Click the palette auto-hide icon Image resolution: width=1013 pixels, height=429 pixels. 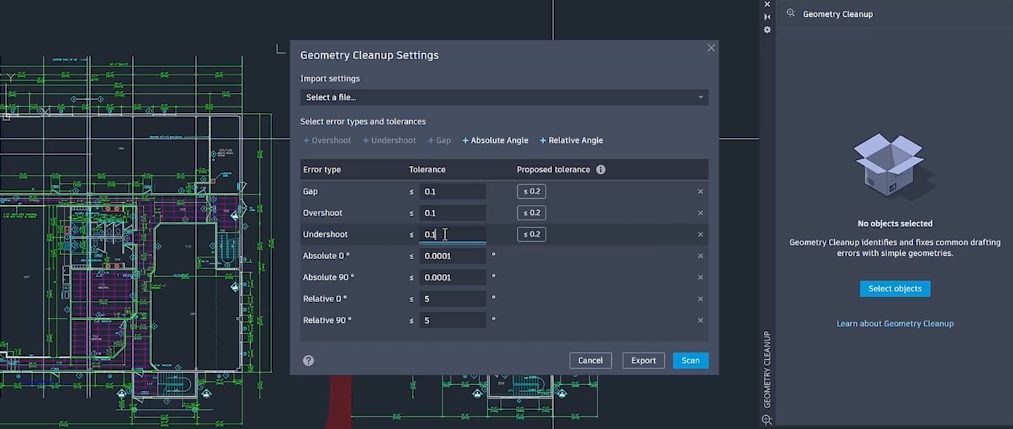767,17
